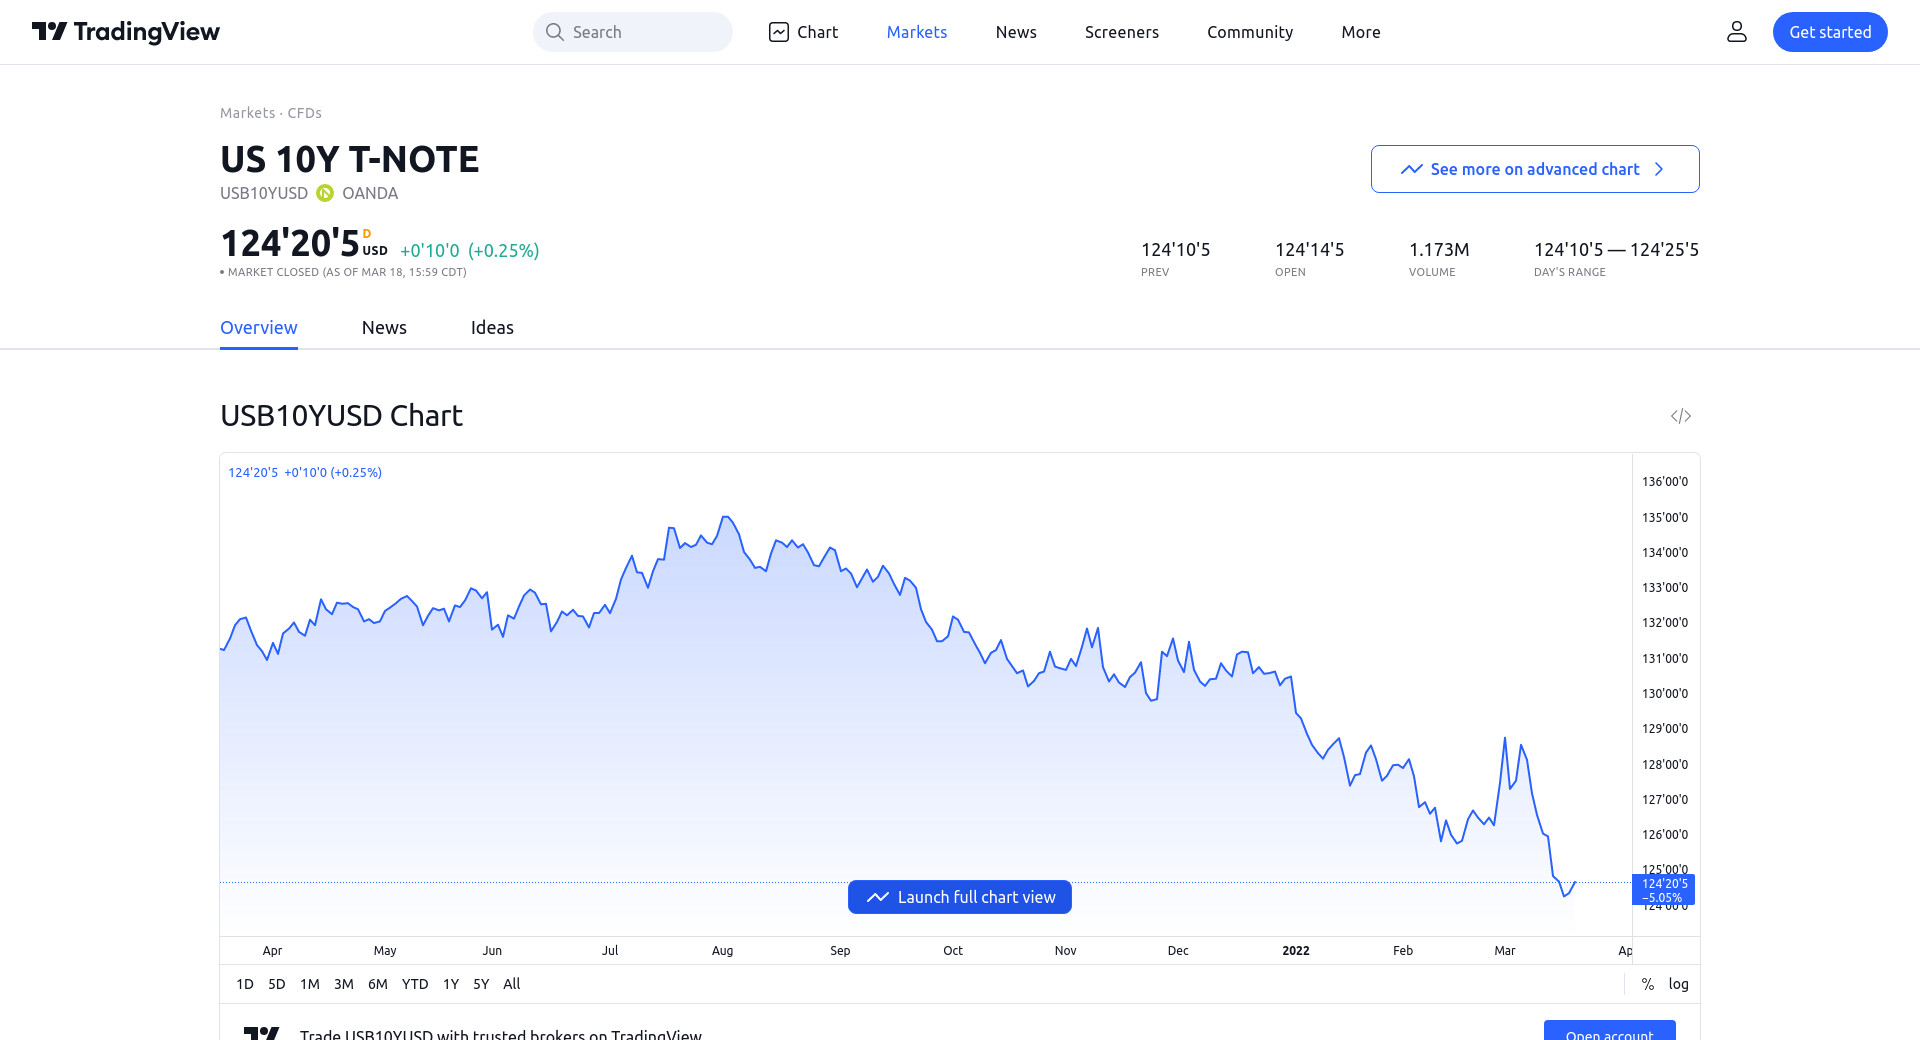Click the Launch full chart view button

(x=960, y=897)
